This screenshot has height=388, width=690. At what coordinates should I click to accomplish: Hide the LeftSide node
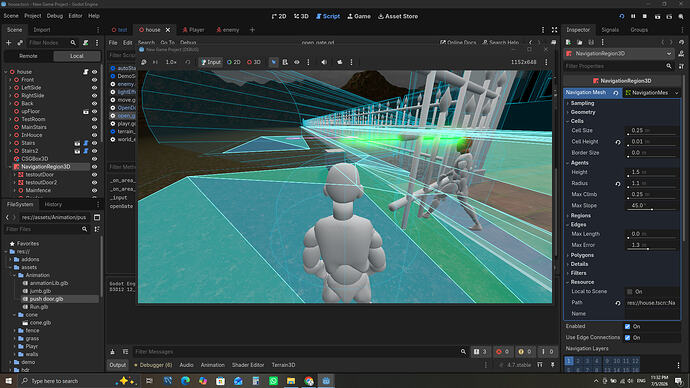(94, 88)
